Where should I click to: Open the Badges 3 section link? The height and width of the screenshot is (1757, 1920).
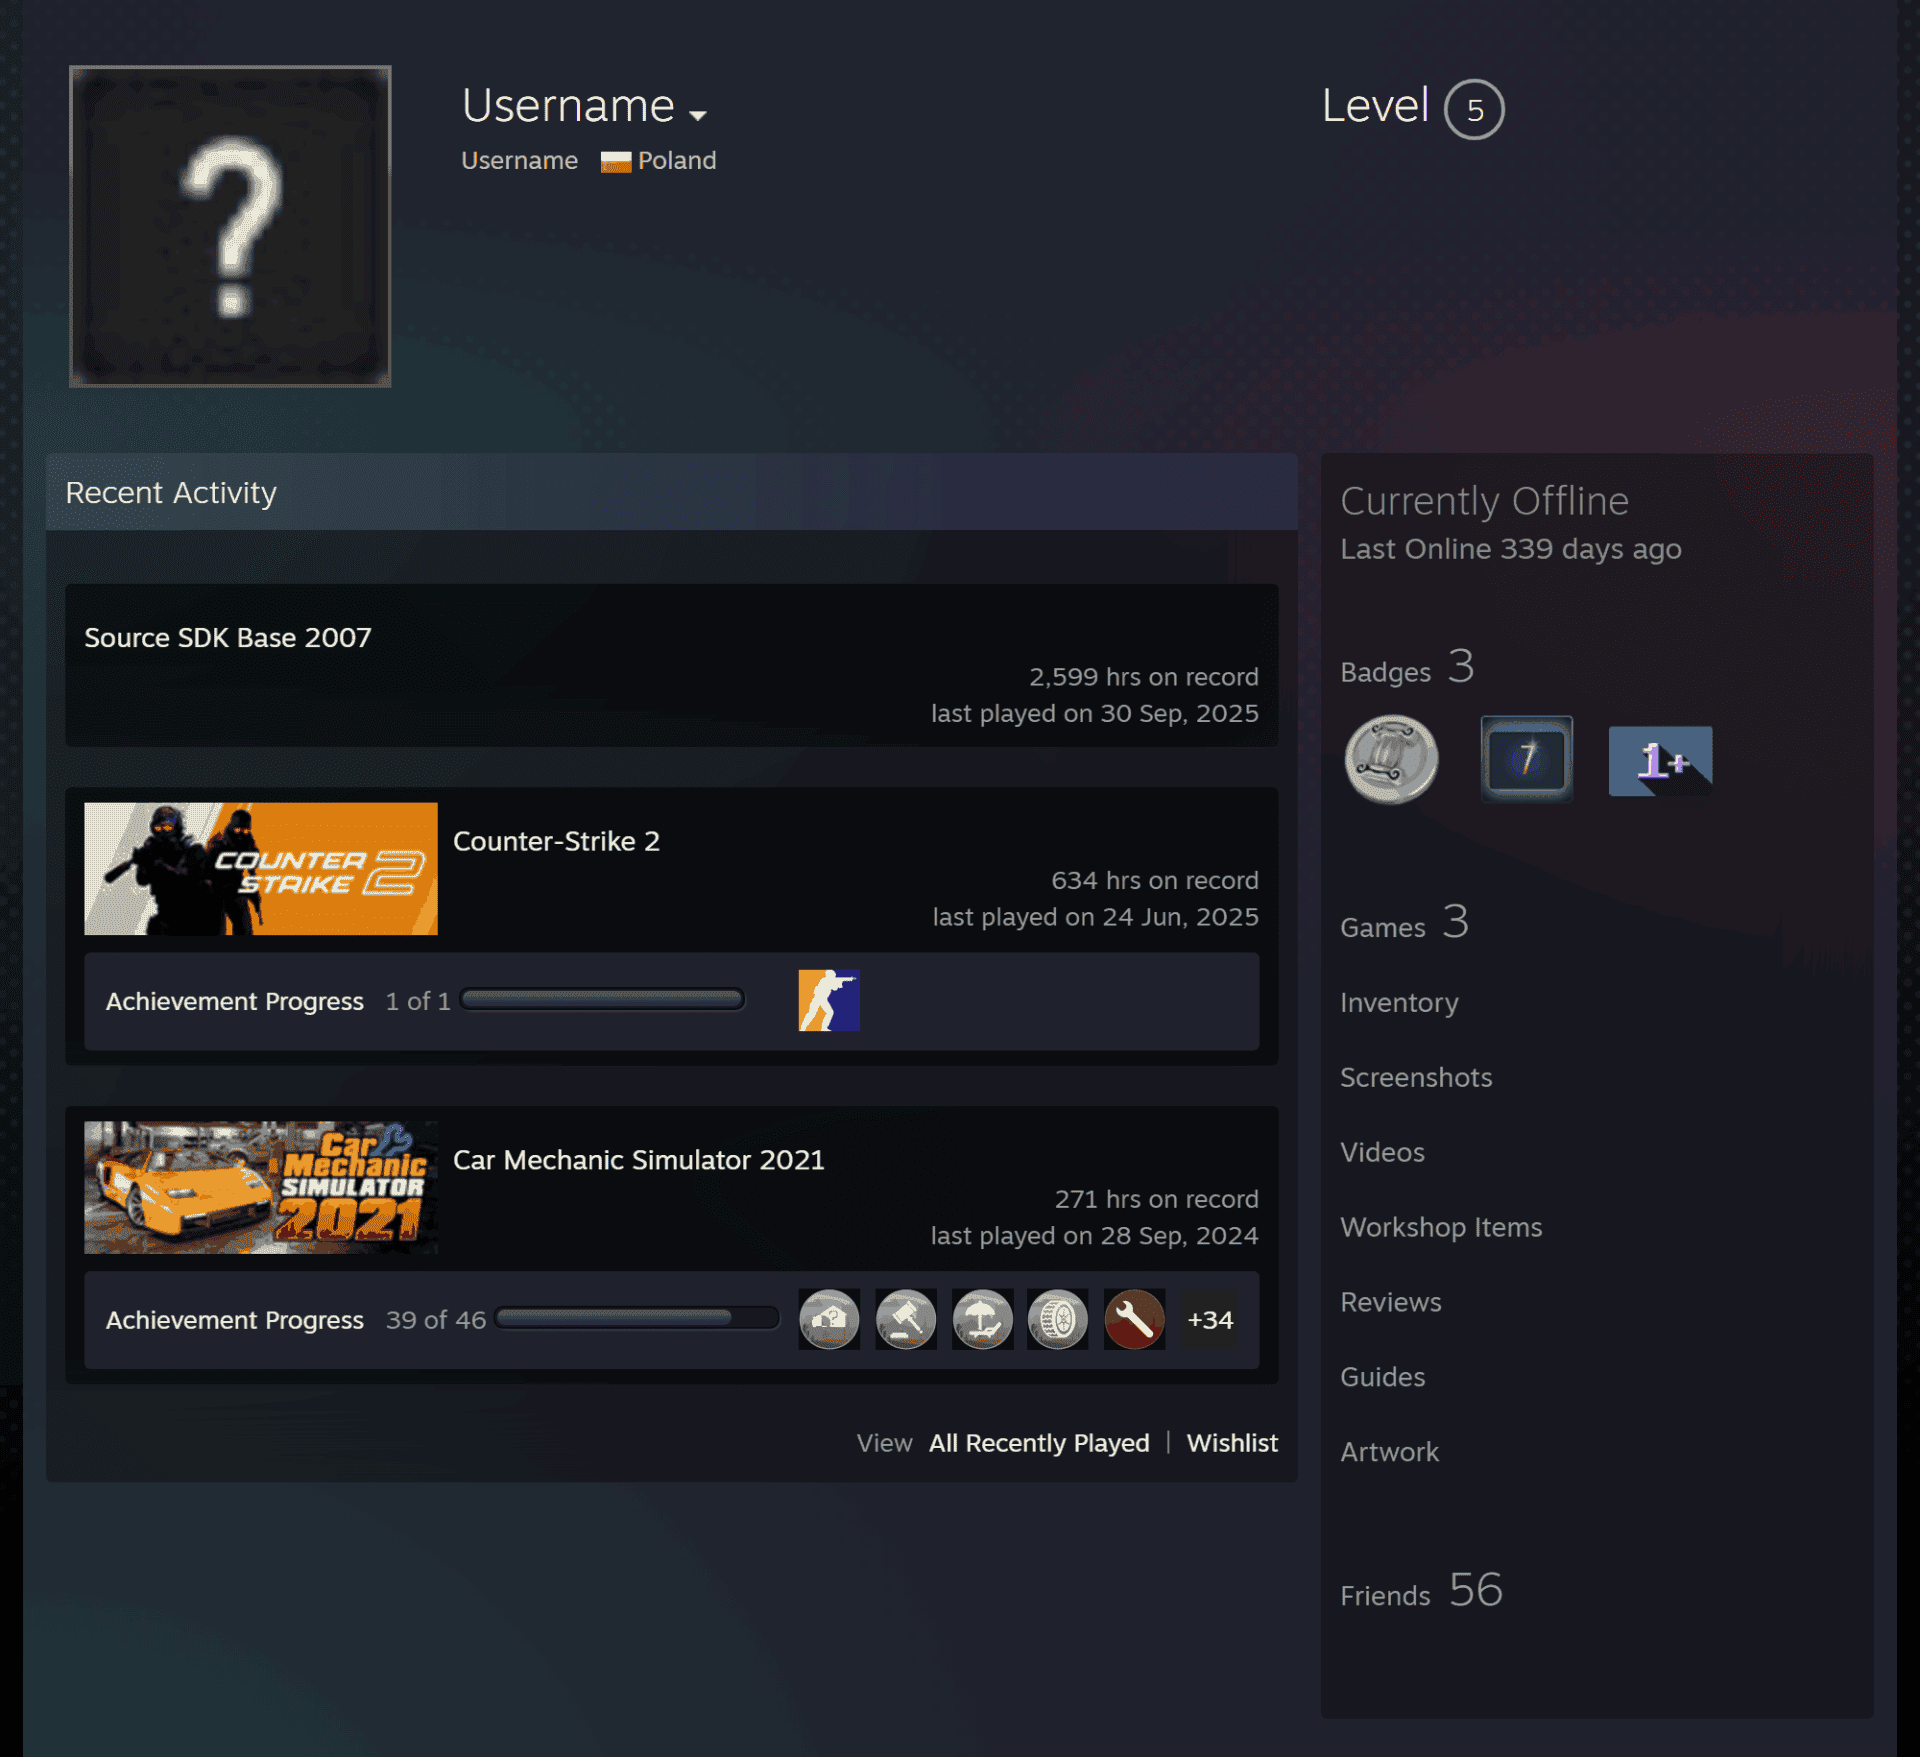(x=1407, y=667)
